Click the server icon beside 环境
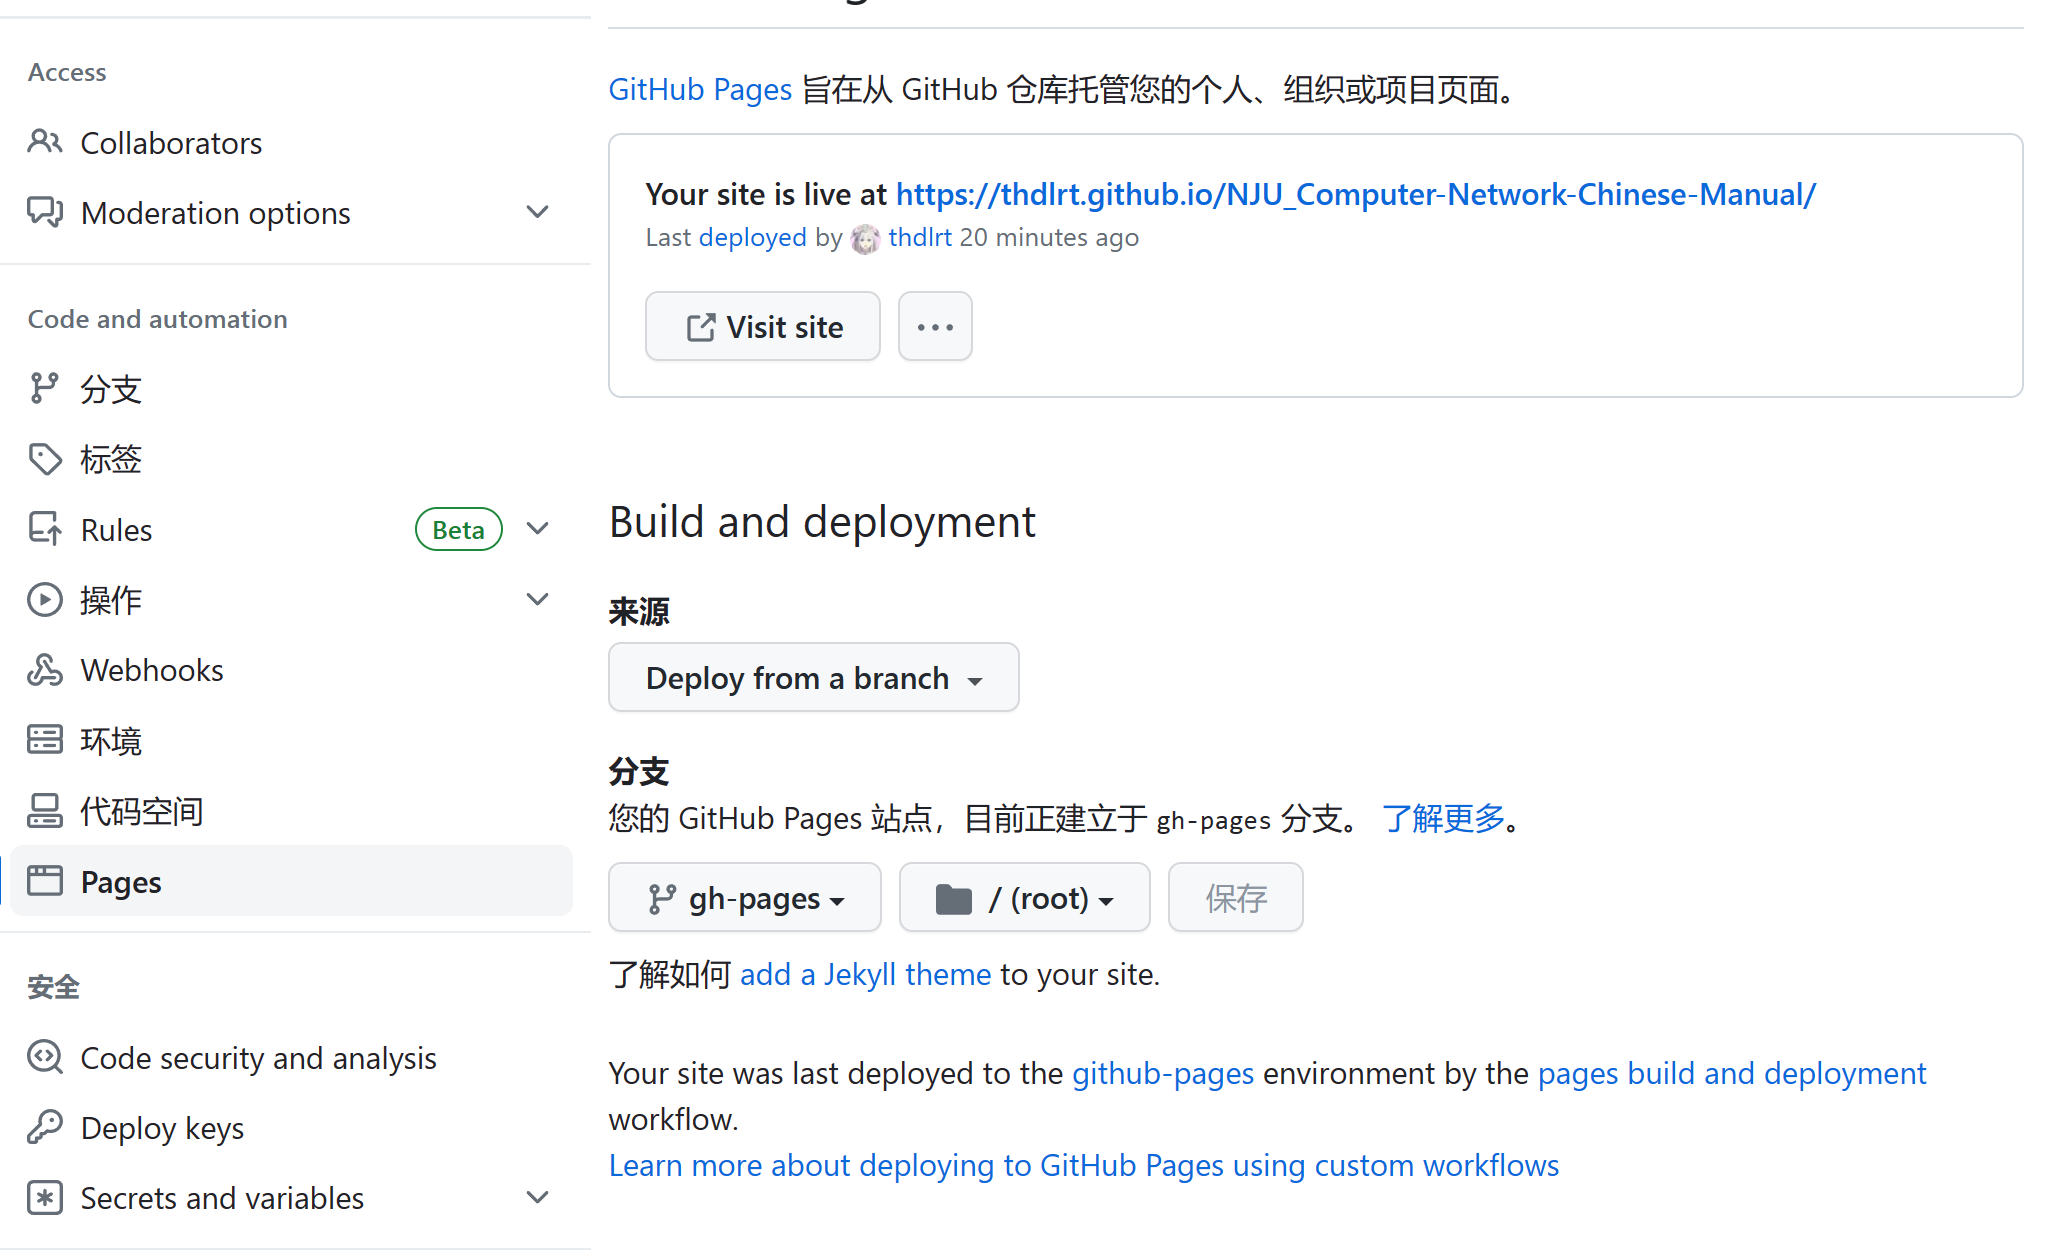Image resolution: width=2059 pixels, height=1259 pixels. (x=45, y=740)
